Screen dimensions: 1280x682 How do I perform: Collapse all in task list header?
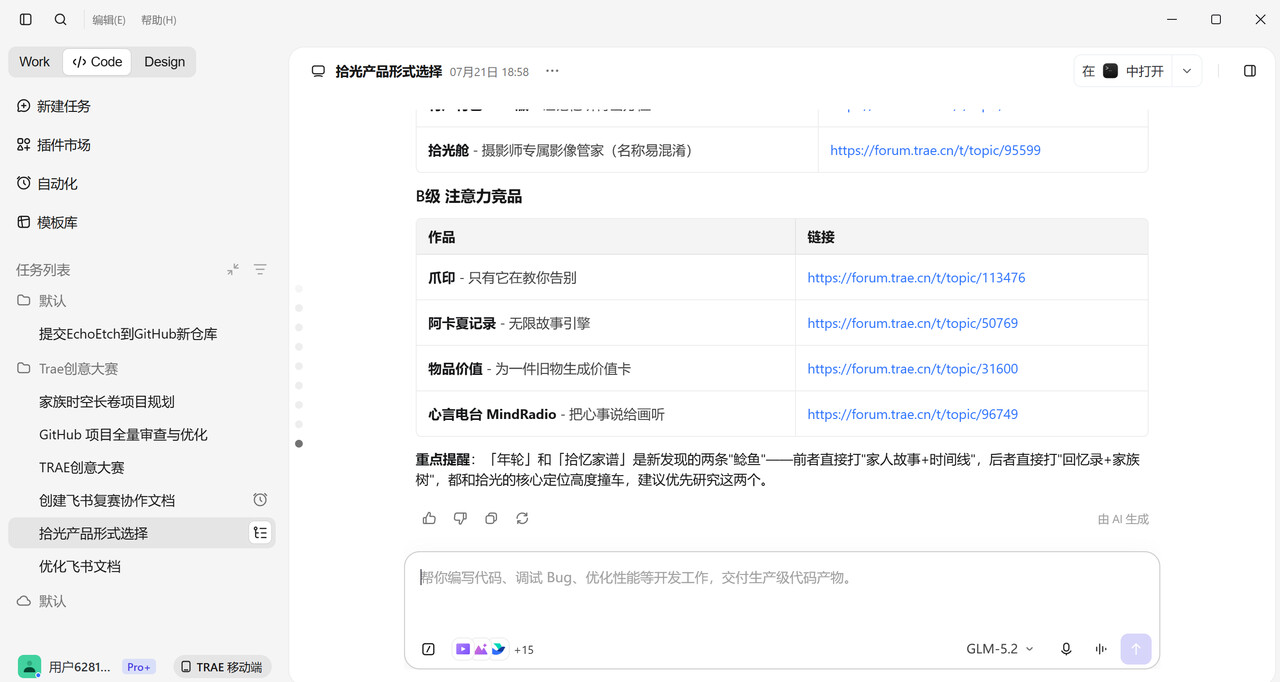coord(233,270)
